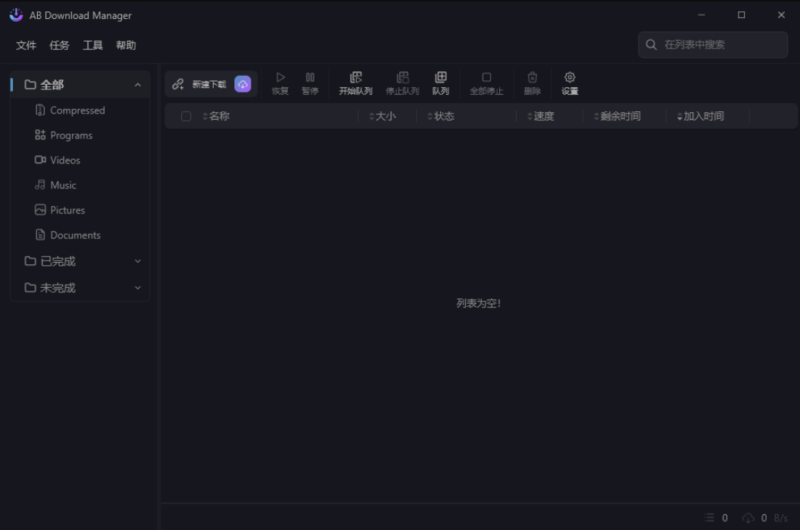
Task: Expand the 未完成 group chevron
Action: [138, 288]
